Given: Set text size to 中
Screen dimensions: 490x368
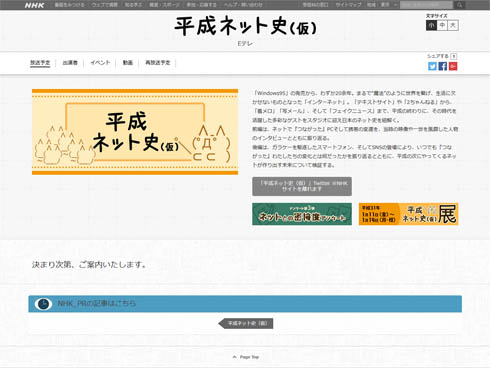Looking at the screenshot, I should point(442,25).
